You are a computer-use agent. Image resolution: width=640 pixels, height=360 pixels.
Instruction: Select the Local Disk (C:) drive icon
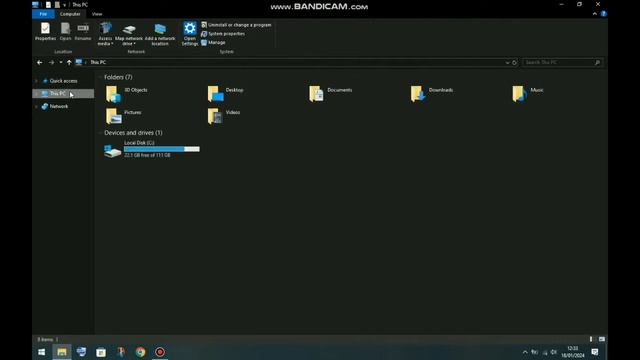(113, 151)
